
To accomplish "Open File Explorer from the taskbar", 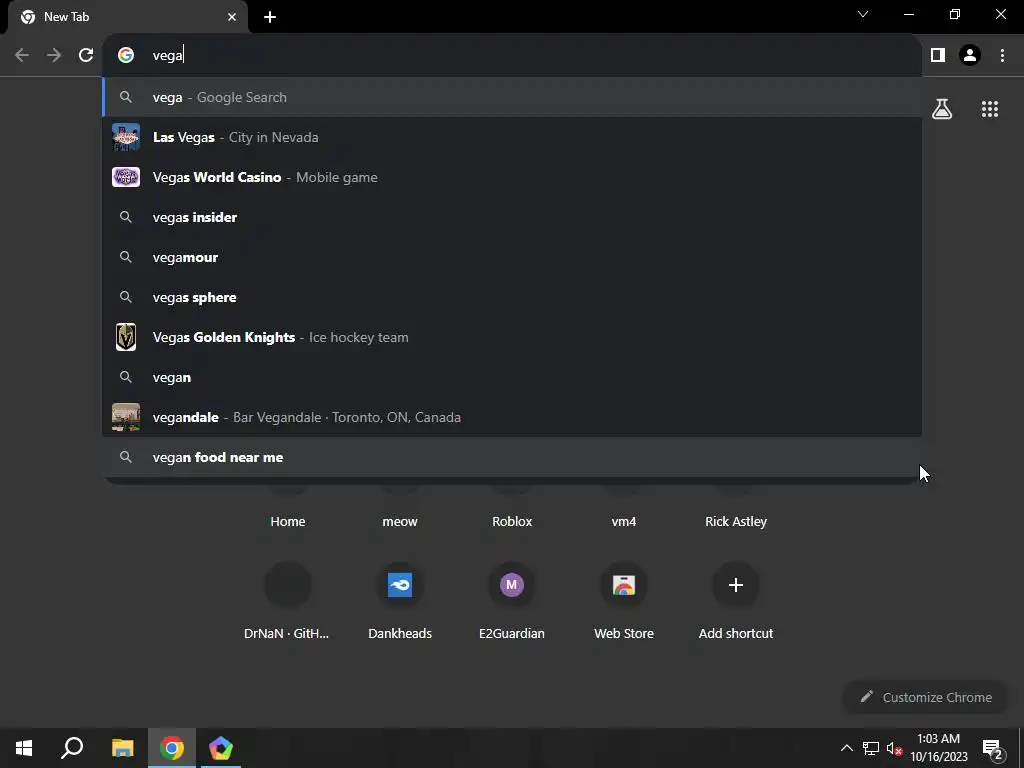I will [122, 748].
